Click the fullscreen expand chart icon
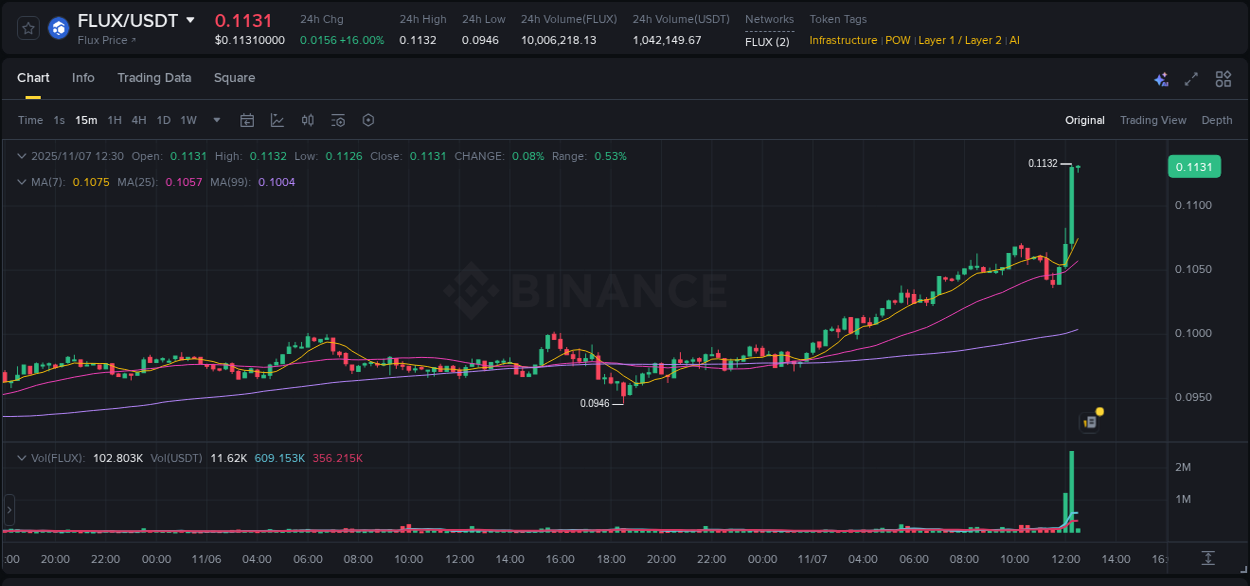Image resolution: width=1250 pixels, height=586 pixels. (1190, 78)
